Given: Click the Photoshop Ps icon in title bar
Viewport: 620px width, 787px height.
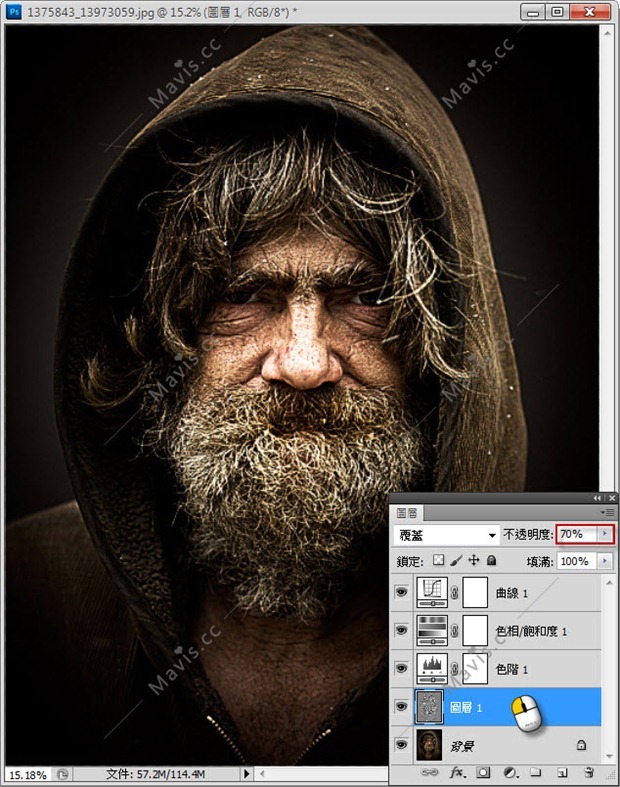Looking at the screenshot, I should click(x=14, y=11).
